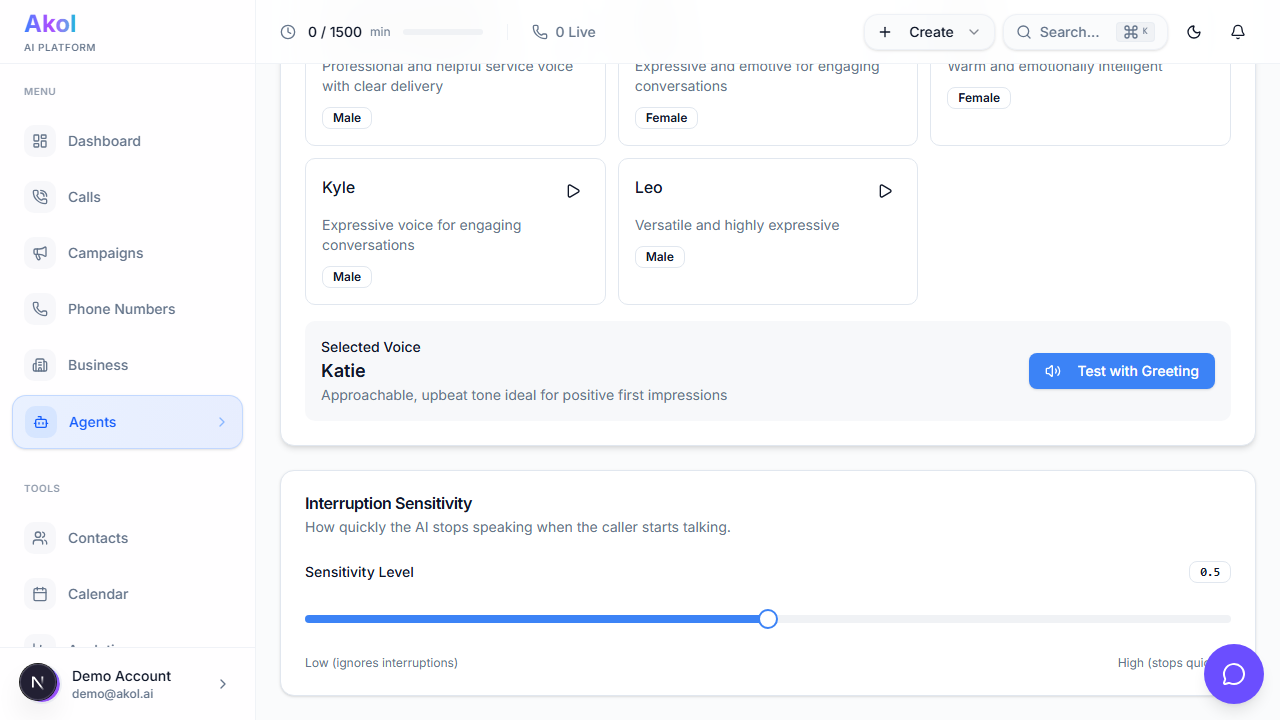
Task: Click the Phone Numbers icon
Action: point(40,309)
